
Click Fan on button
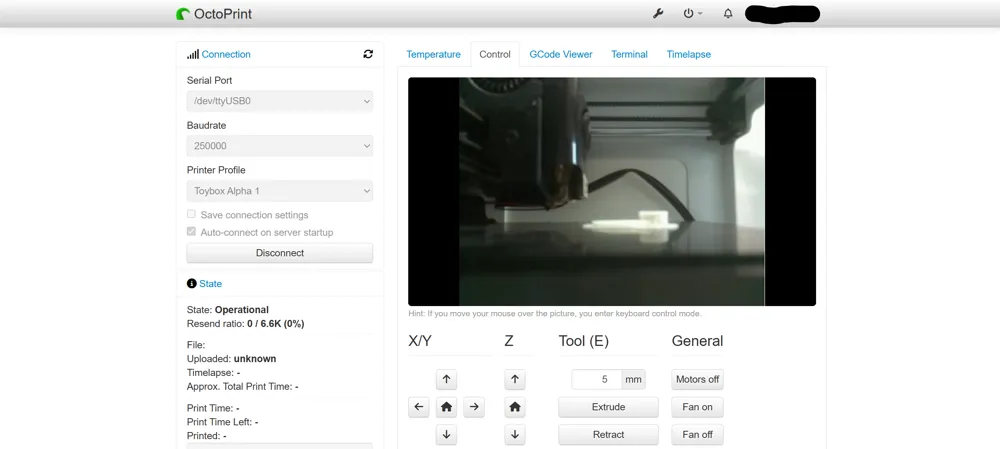click(697, 406)
